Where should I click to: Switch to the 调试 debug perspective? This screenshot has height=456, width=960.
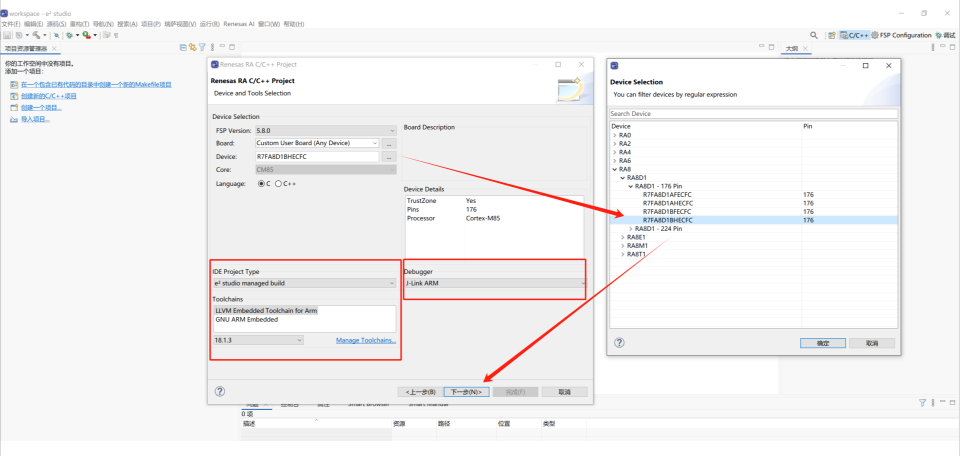coord(945,35)
